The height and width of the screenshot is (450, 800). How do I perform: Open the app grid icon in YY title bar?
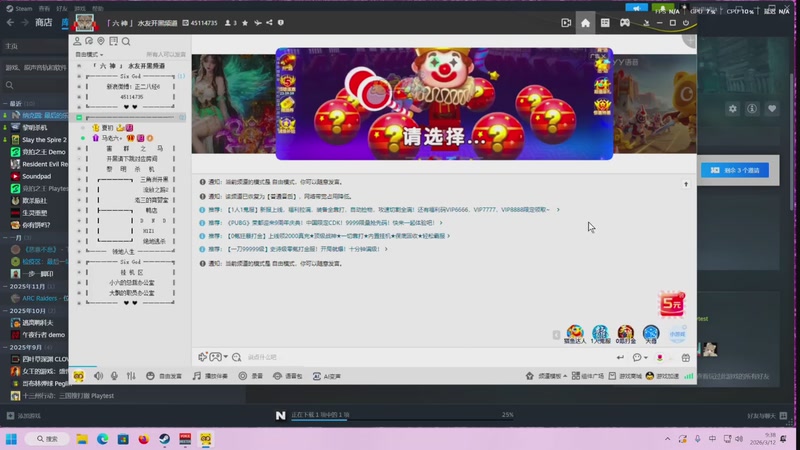[x=605, y=23]
